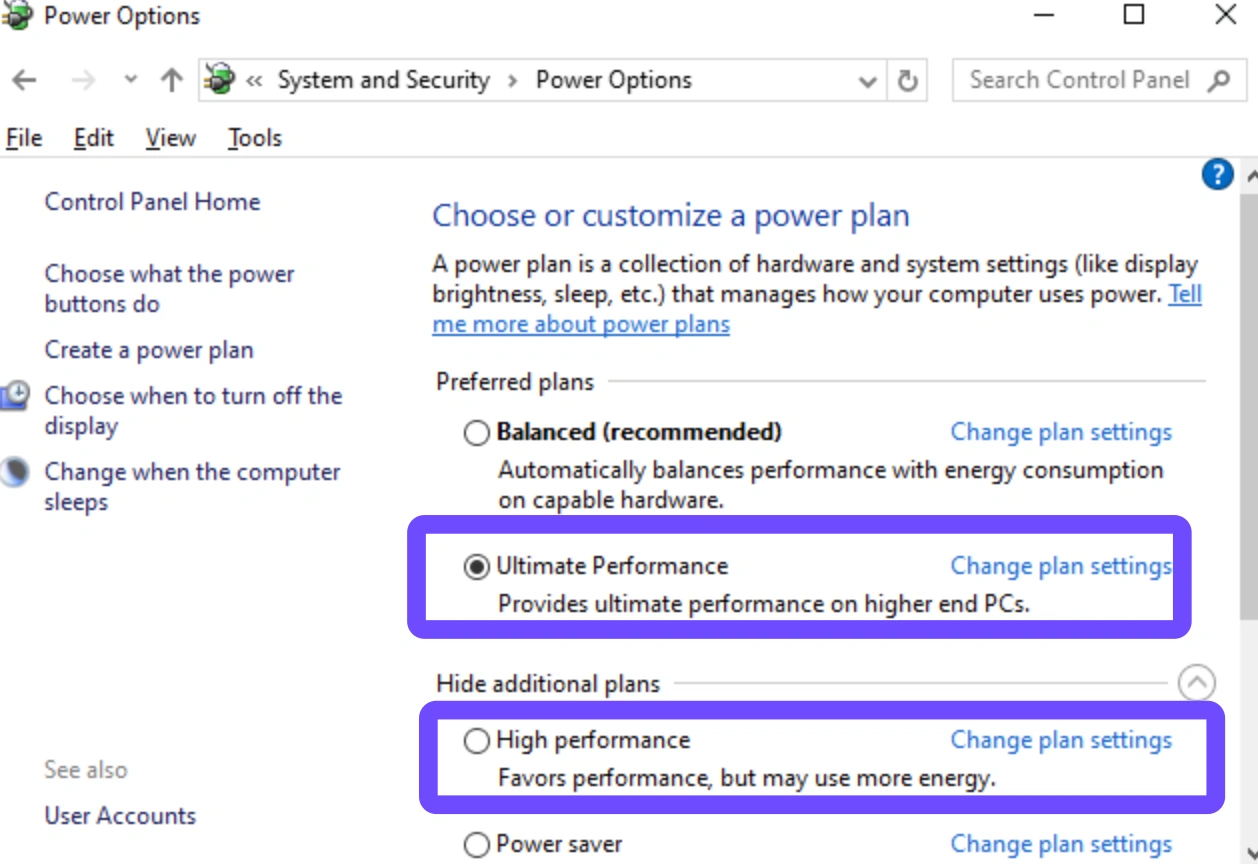The width and height of the screenshot is (1258, 864).
Task: Open the address bar history dropdown
Action: pyautogui.click(x=868, y=82)
